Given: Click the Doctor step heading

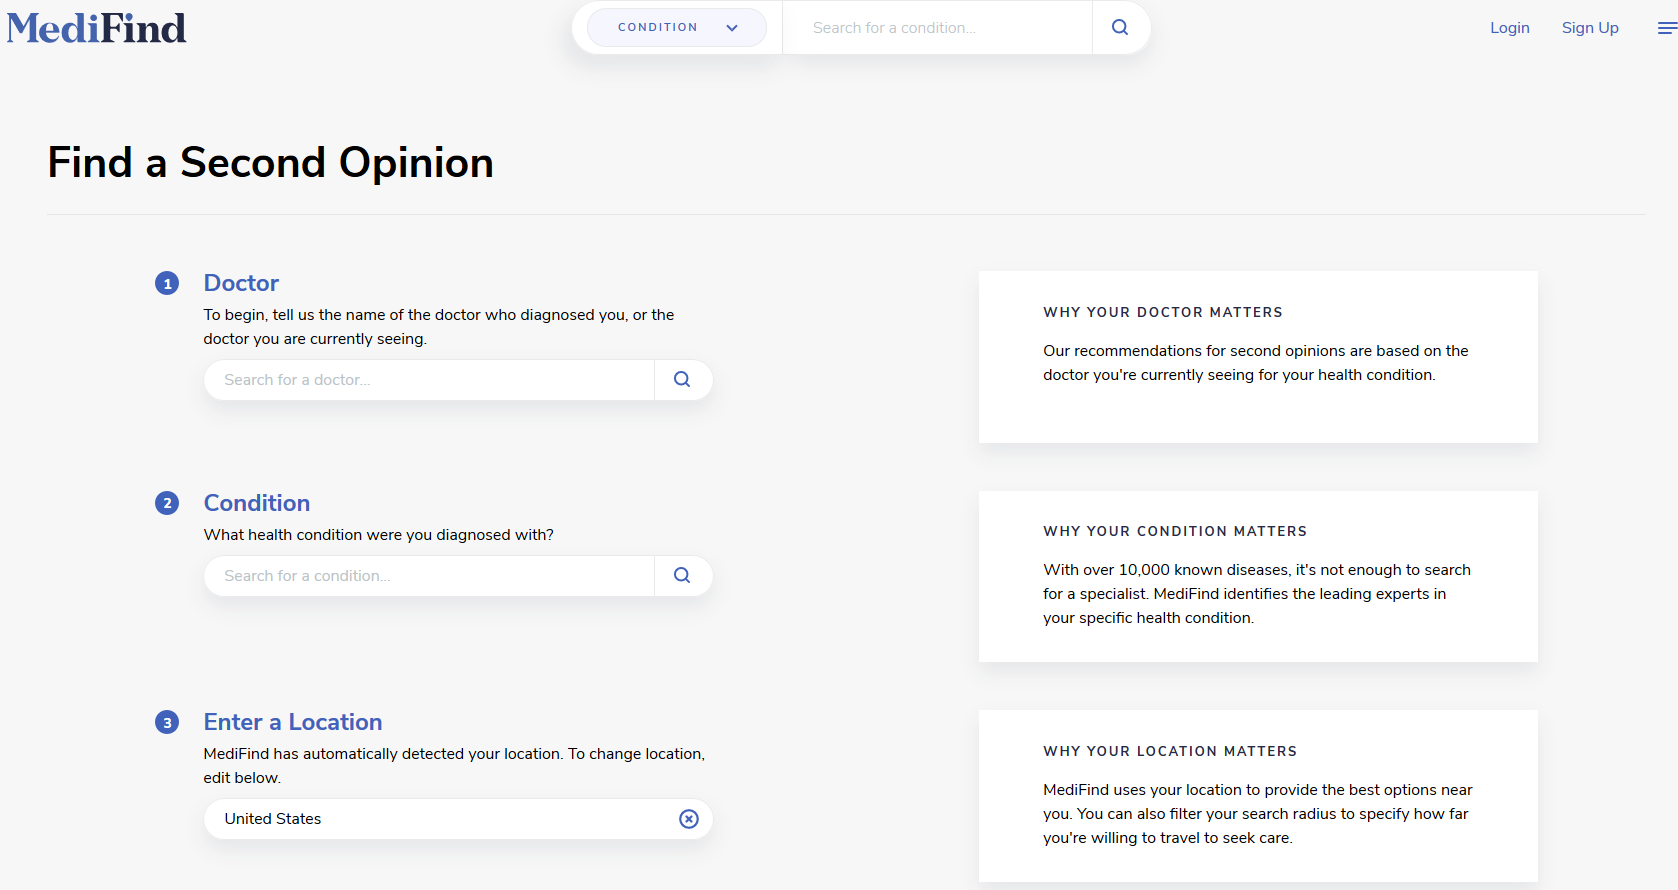Looking at the screenshot, I should pos(241,283).
